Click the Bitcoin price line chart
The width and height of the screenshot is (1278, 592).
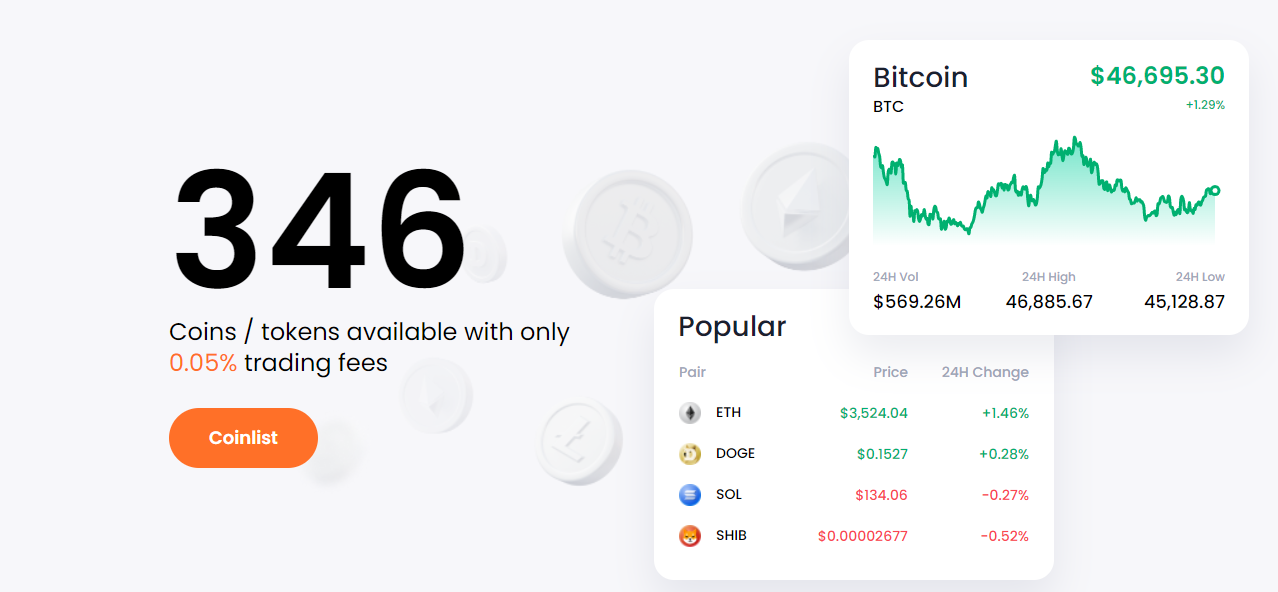coord(1046,190)
